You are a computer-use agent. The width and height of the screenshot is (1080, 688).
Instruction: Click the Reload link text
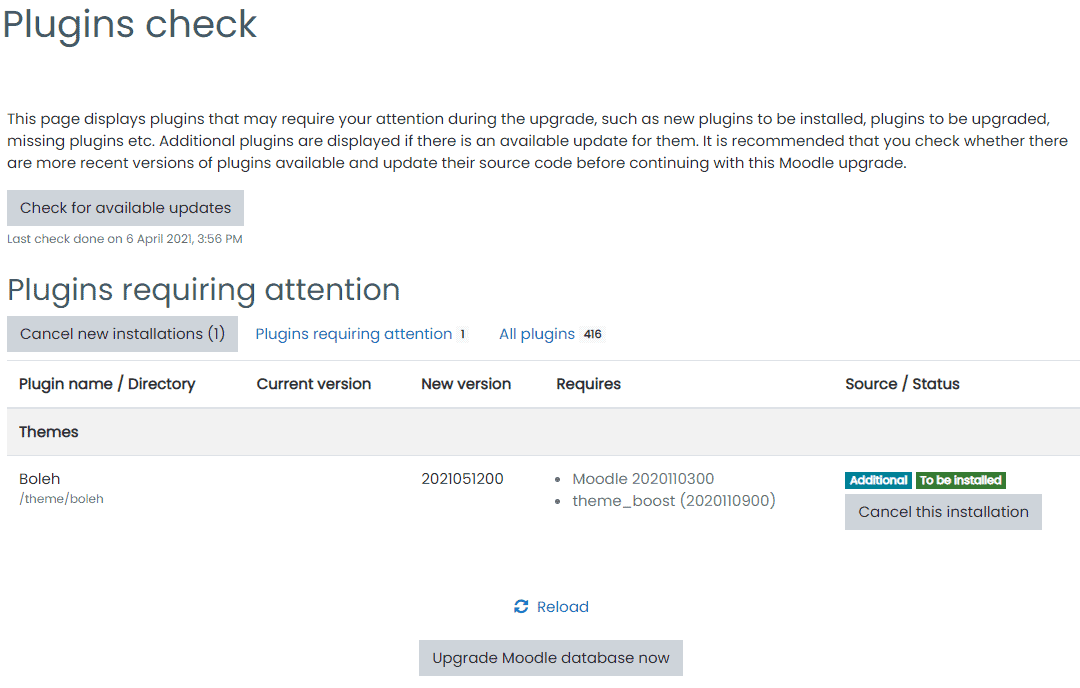click(563, 607)
